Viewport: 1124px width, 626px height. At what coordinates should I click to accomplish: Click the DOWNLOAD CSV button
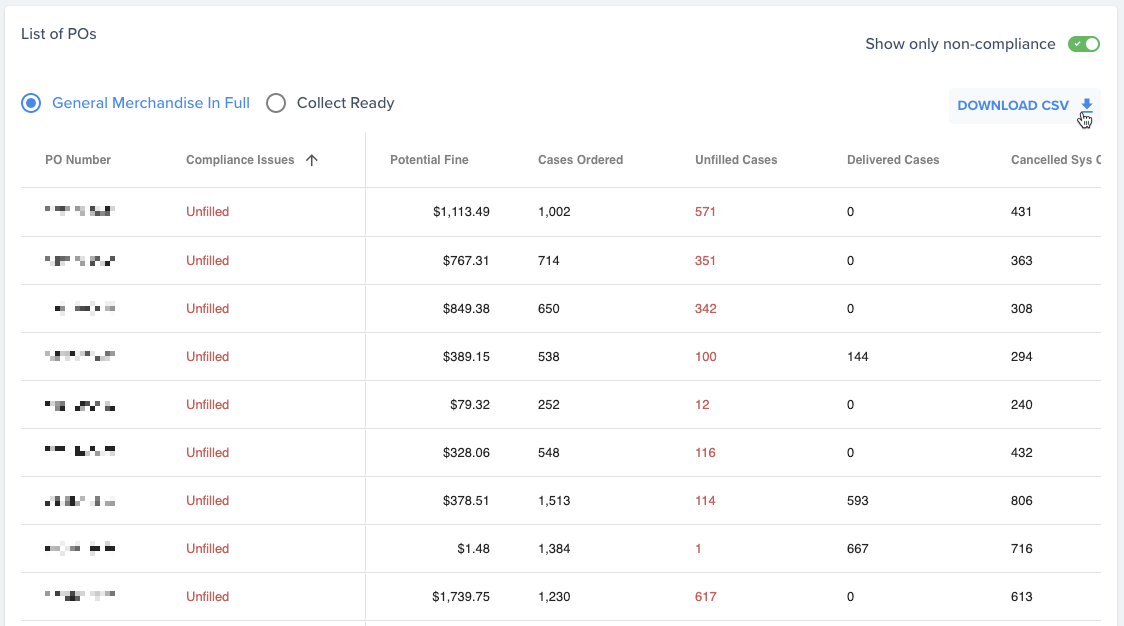pyautogui.click(x=1024, y=105)
